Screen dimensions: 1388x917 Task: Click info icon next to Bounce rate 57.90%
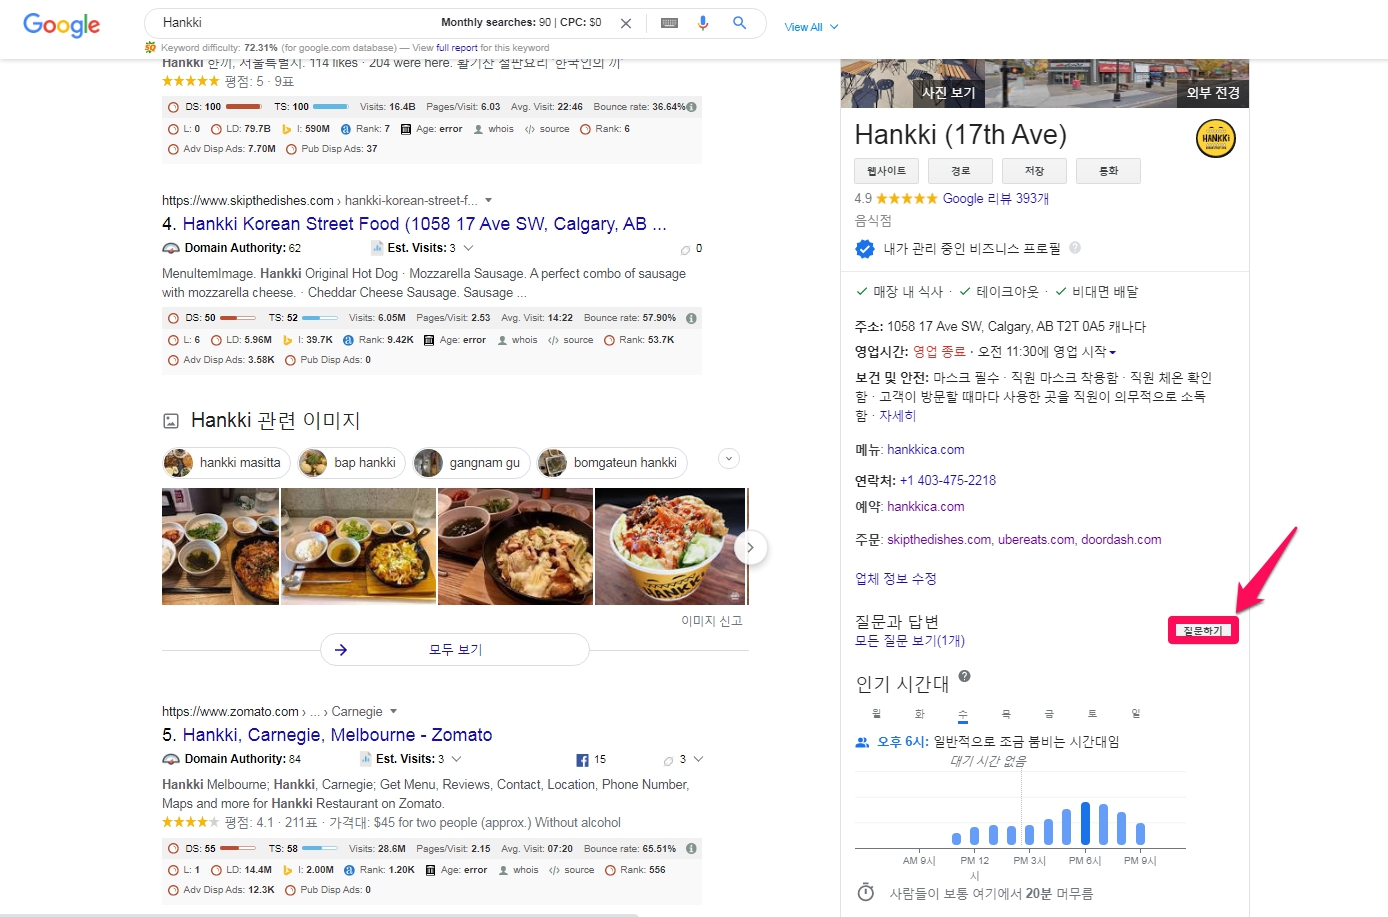(x=691, y=318)
